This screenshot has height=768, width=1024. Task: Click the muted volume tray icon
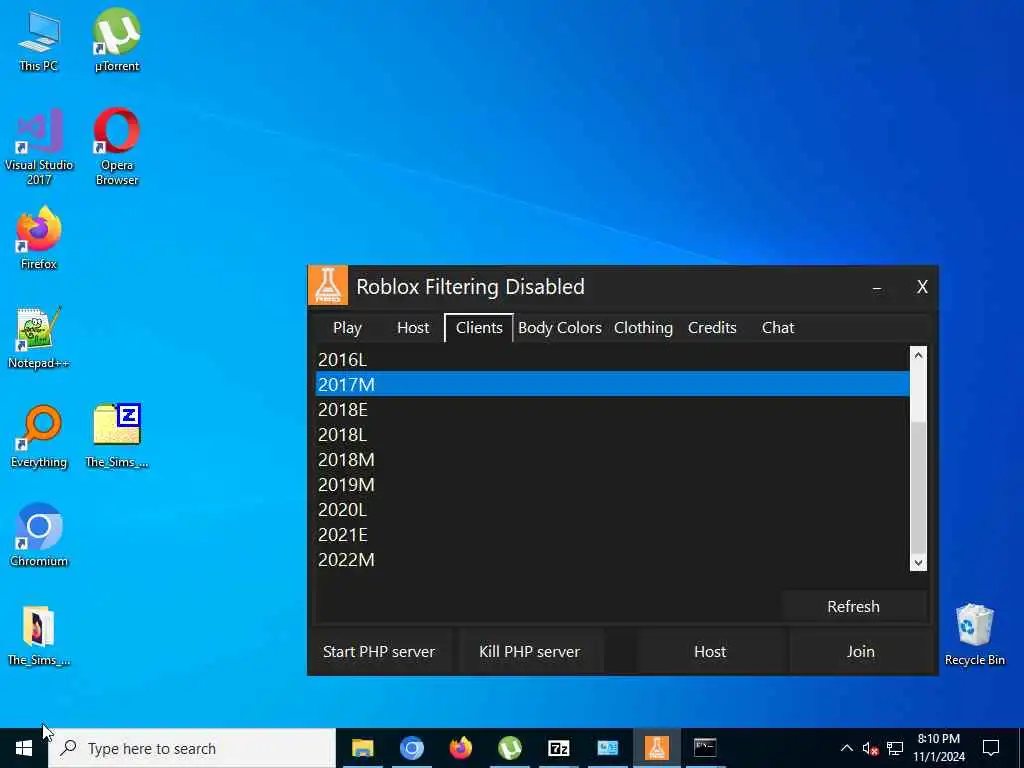pos(870,748)
